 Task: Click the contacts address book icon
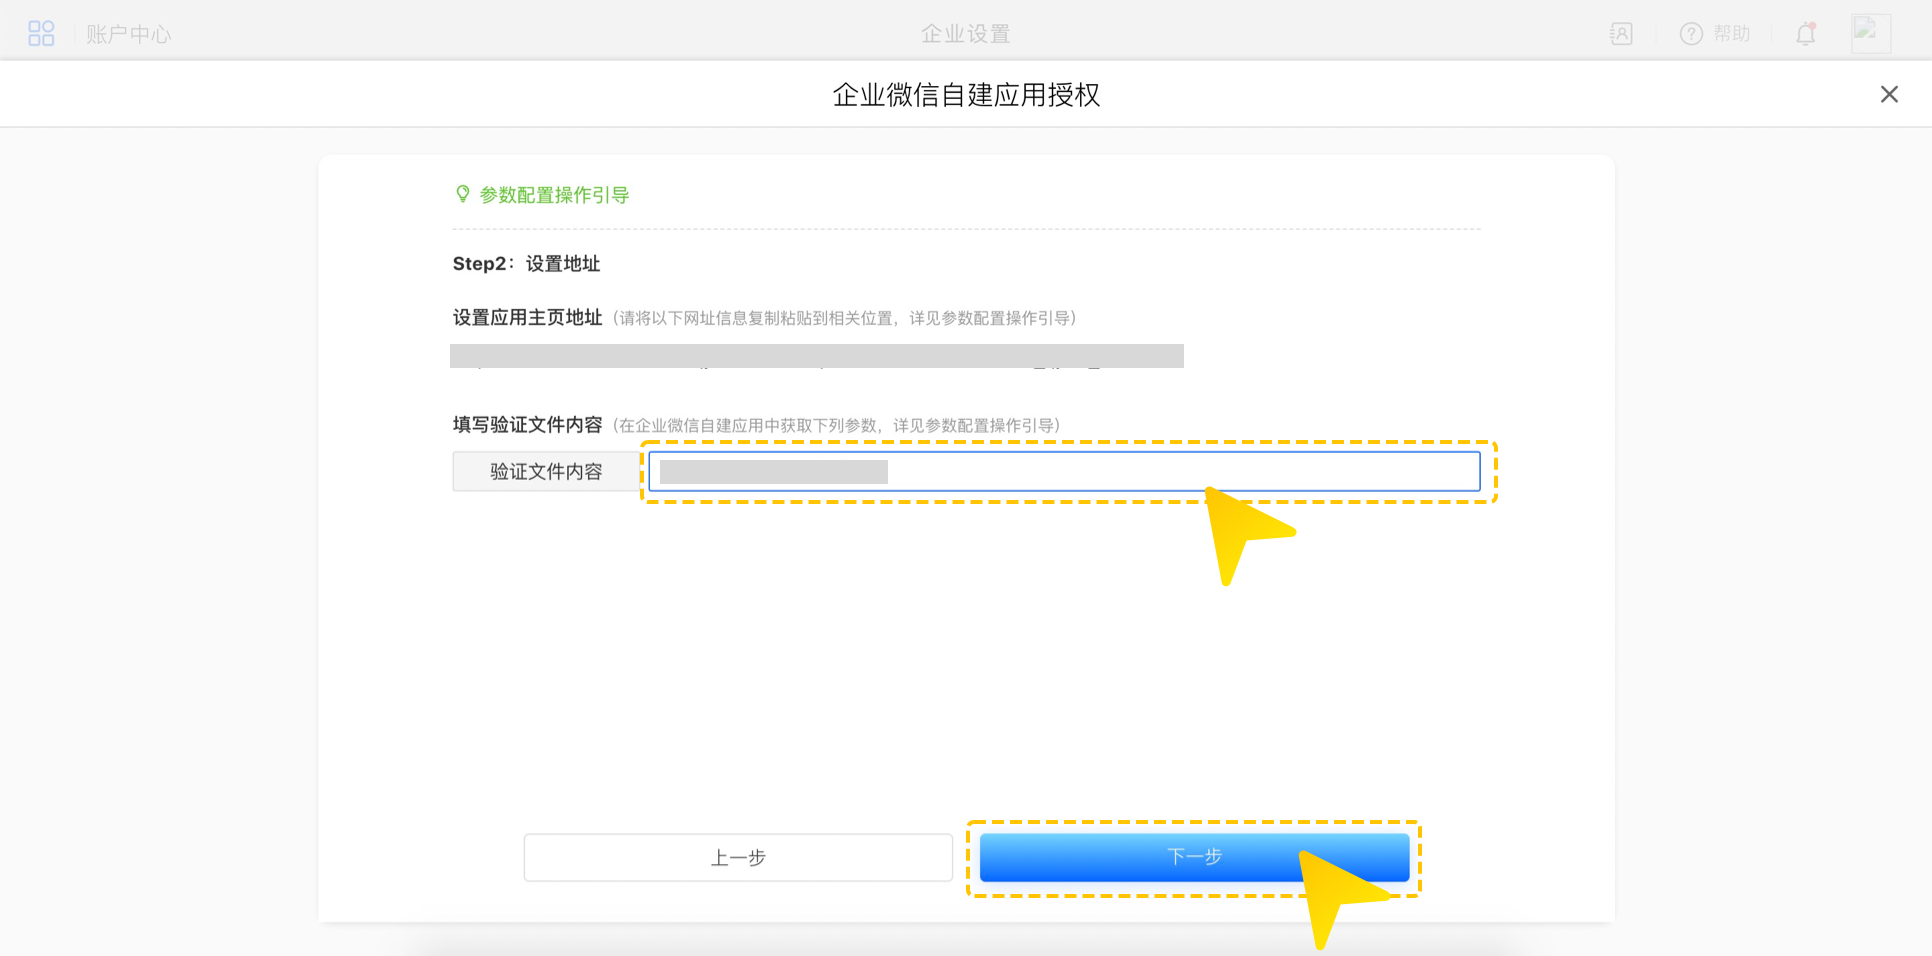coord(1621,34)
